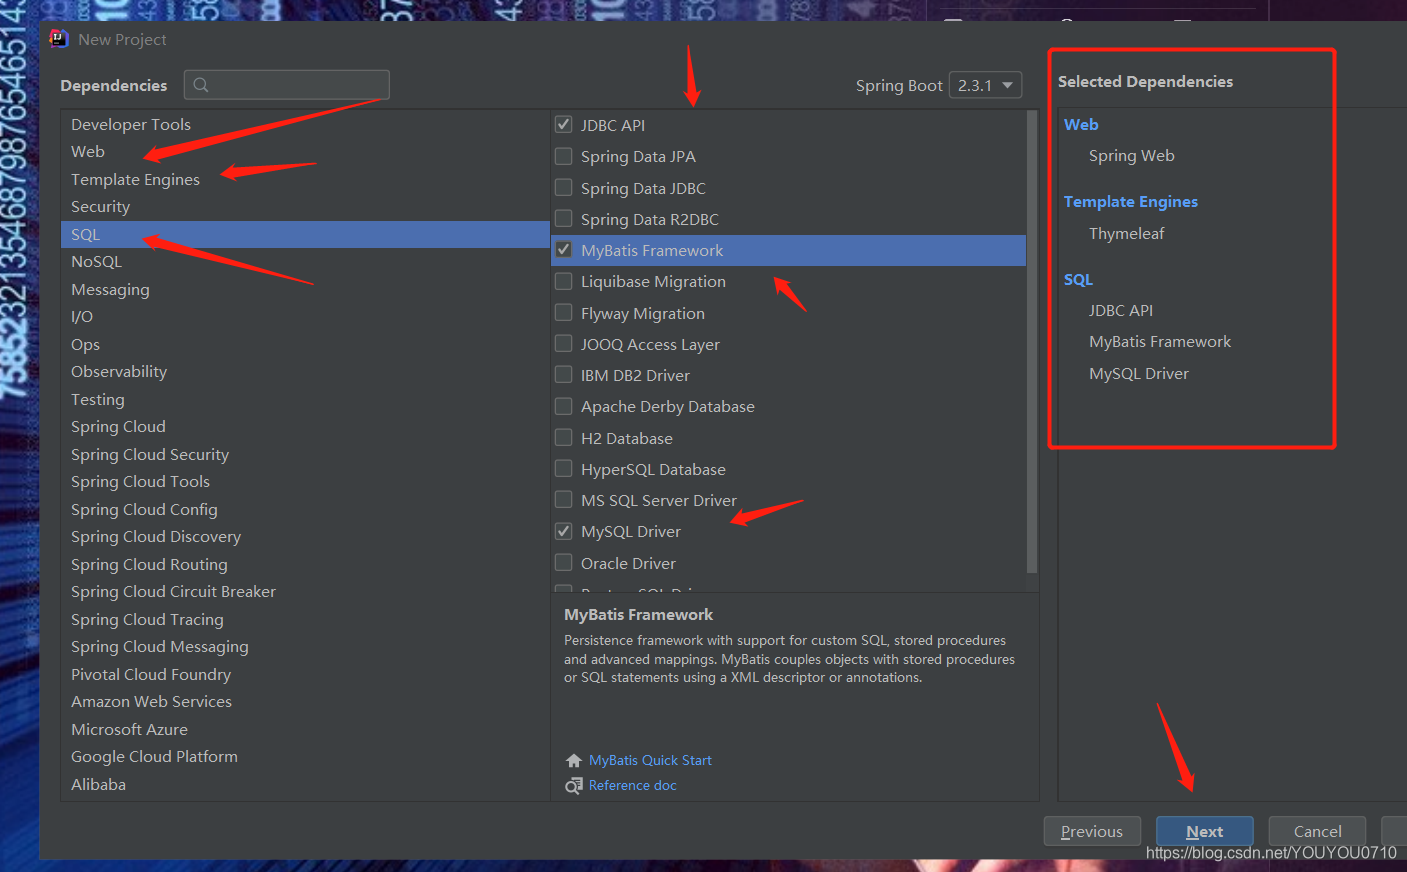Open Google Cloud Platform category

coord(305,757)
